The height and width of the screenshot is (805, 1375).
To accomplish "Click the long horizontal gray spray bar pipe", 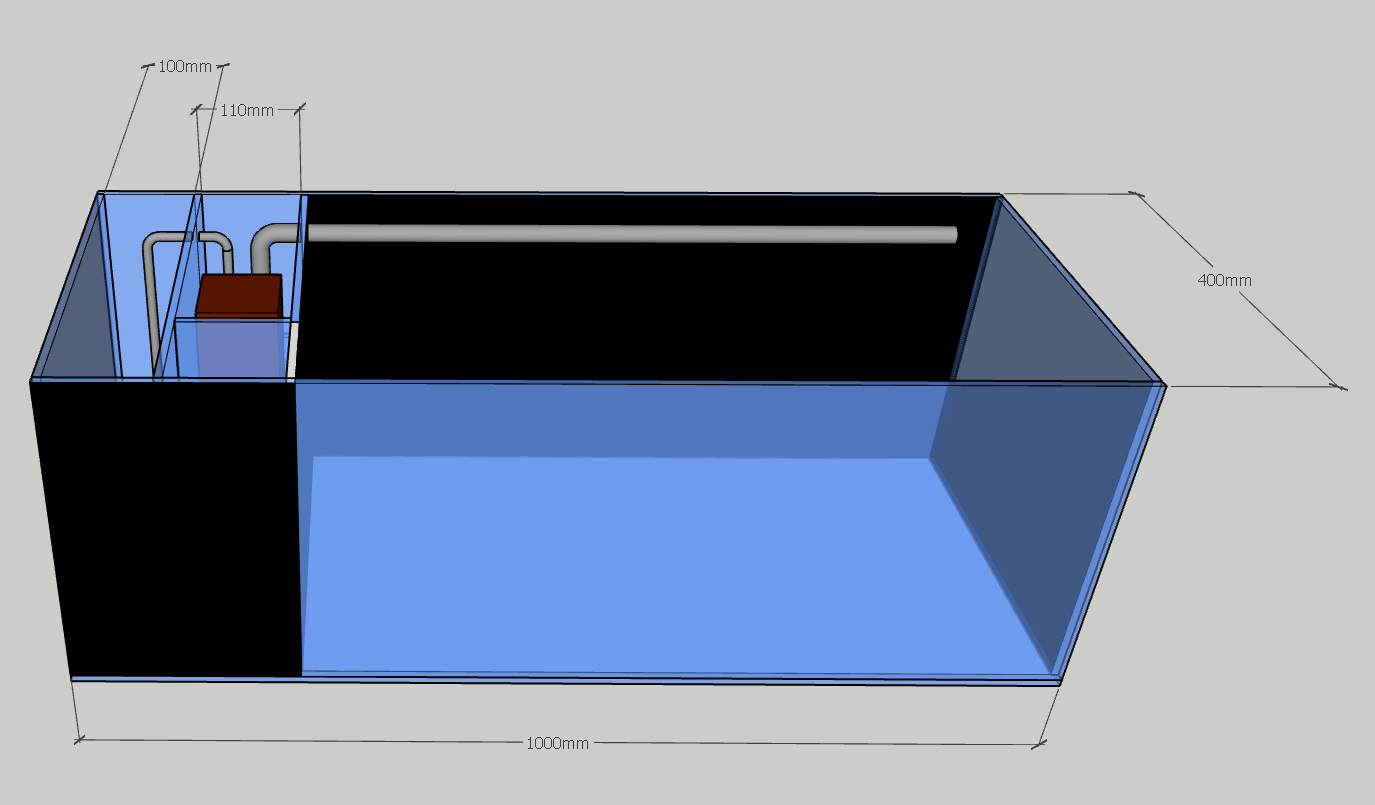I will point(632,234).
